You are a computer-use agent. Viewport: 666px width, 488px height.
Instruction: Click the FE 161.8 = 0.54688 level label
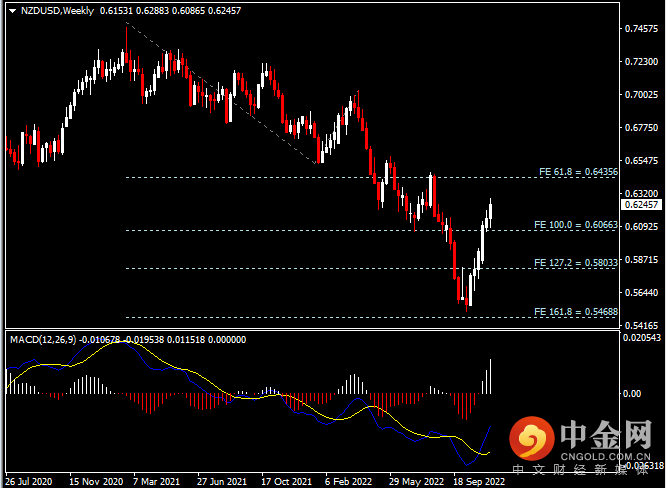pos(575,312)
